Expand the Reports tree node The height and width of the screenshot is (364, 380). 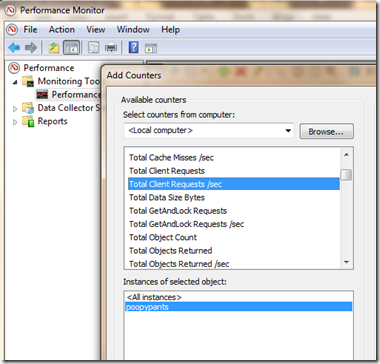coord(15,122)
